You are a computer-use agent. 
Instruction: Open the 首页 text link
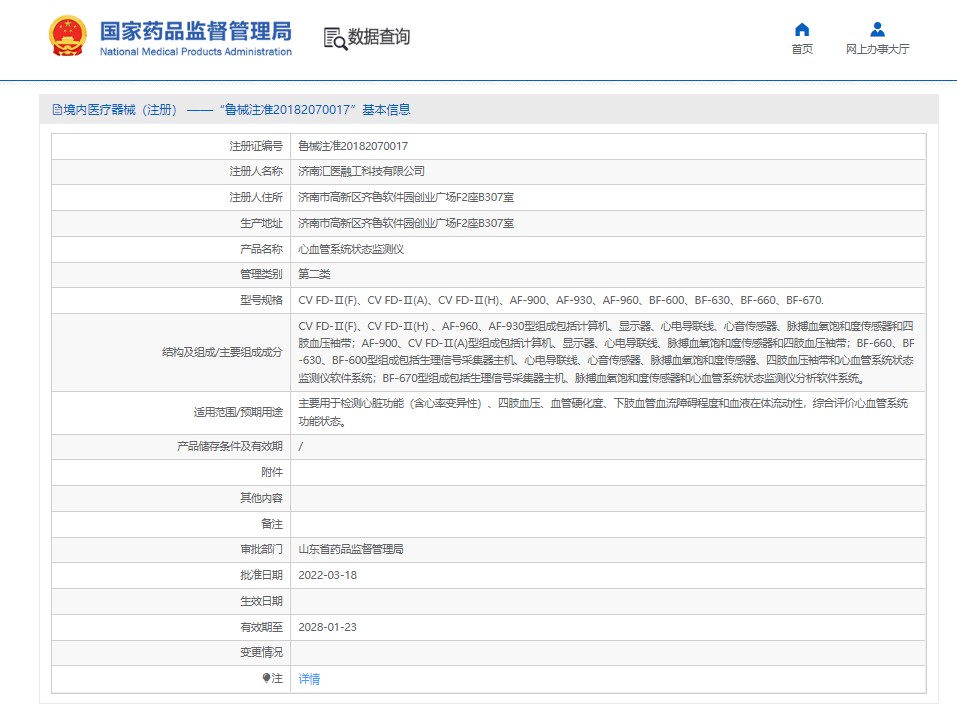click(x=801, y=49)
